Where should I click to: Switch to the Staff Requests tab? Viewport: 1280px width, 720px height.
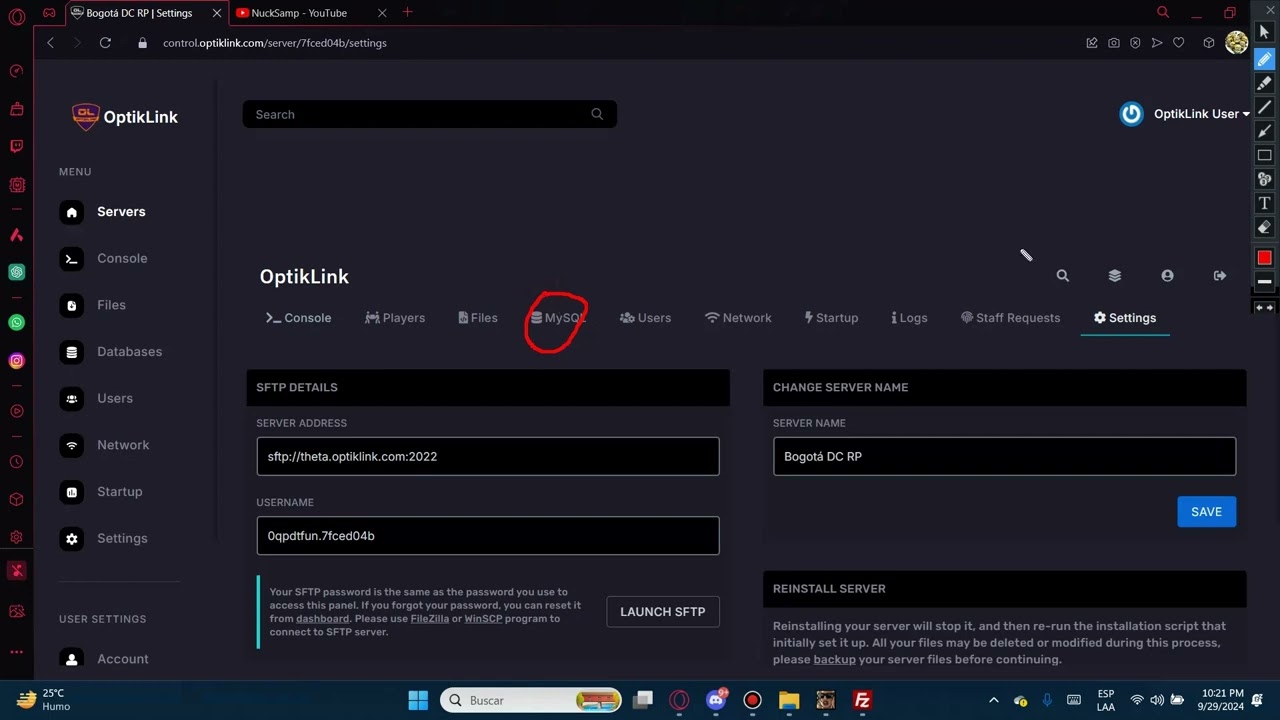click(1010, 318)
